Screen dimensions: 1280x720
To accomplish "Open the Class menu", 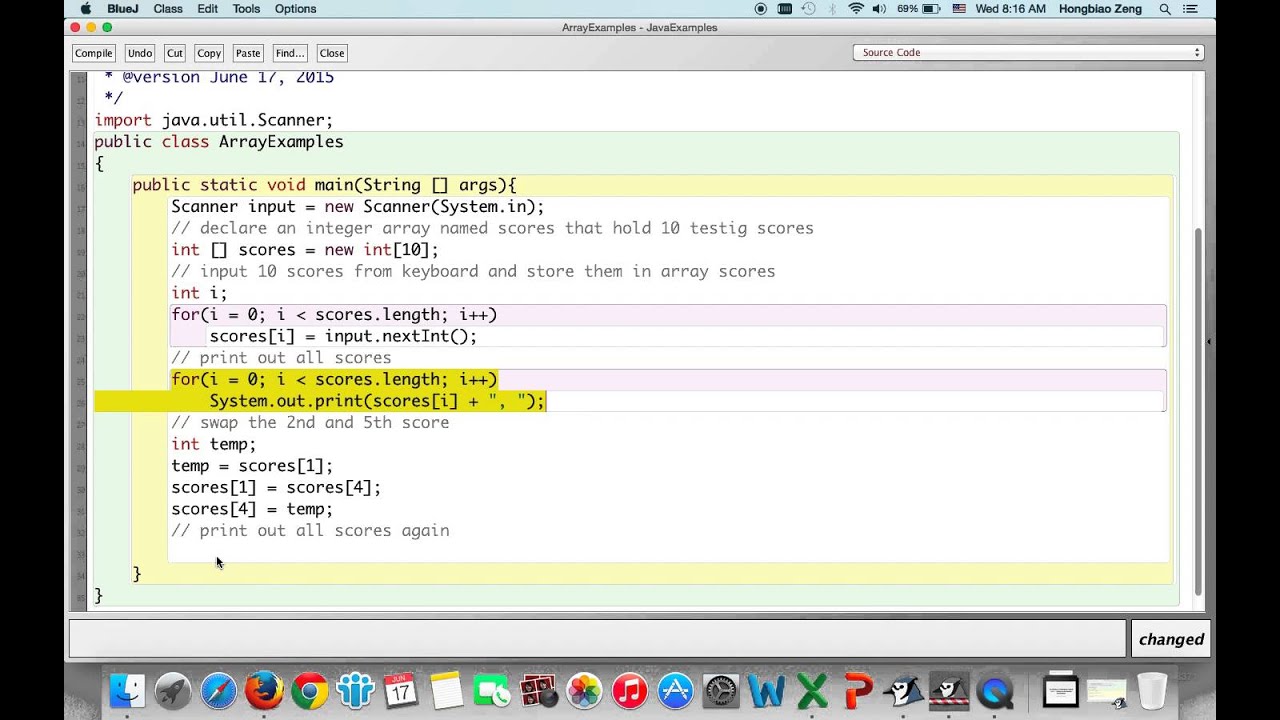I will click(168, 9).
